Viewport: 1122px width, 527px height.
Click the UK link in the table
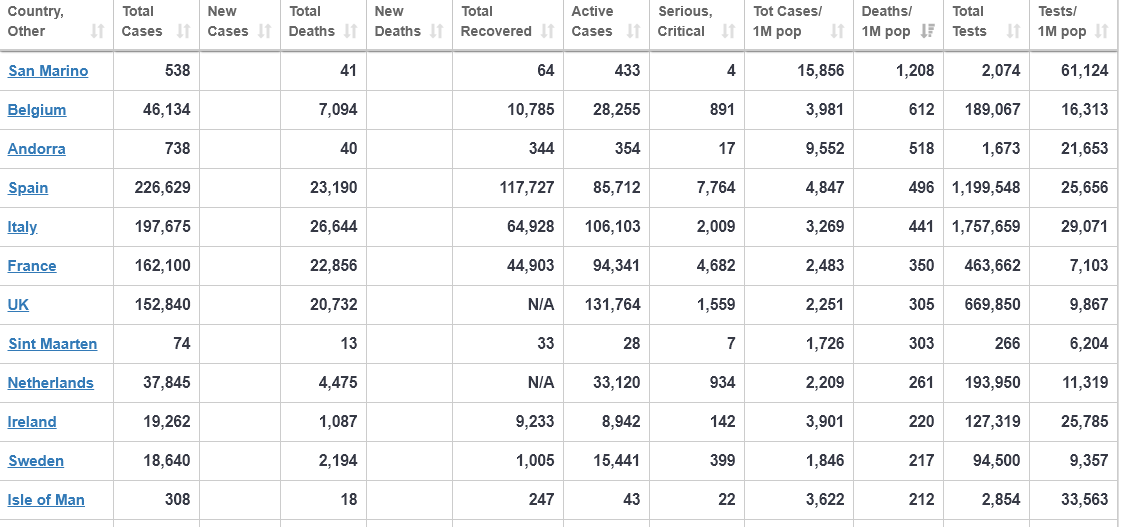(18, 305)
